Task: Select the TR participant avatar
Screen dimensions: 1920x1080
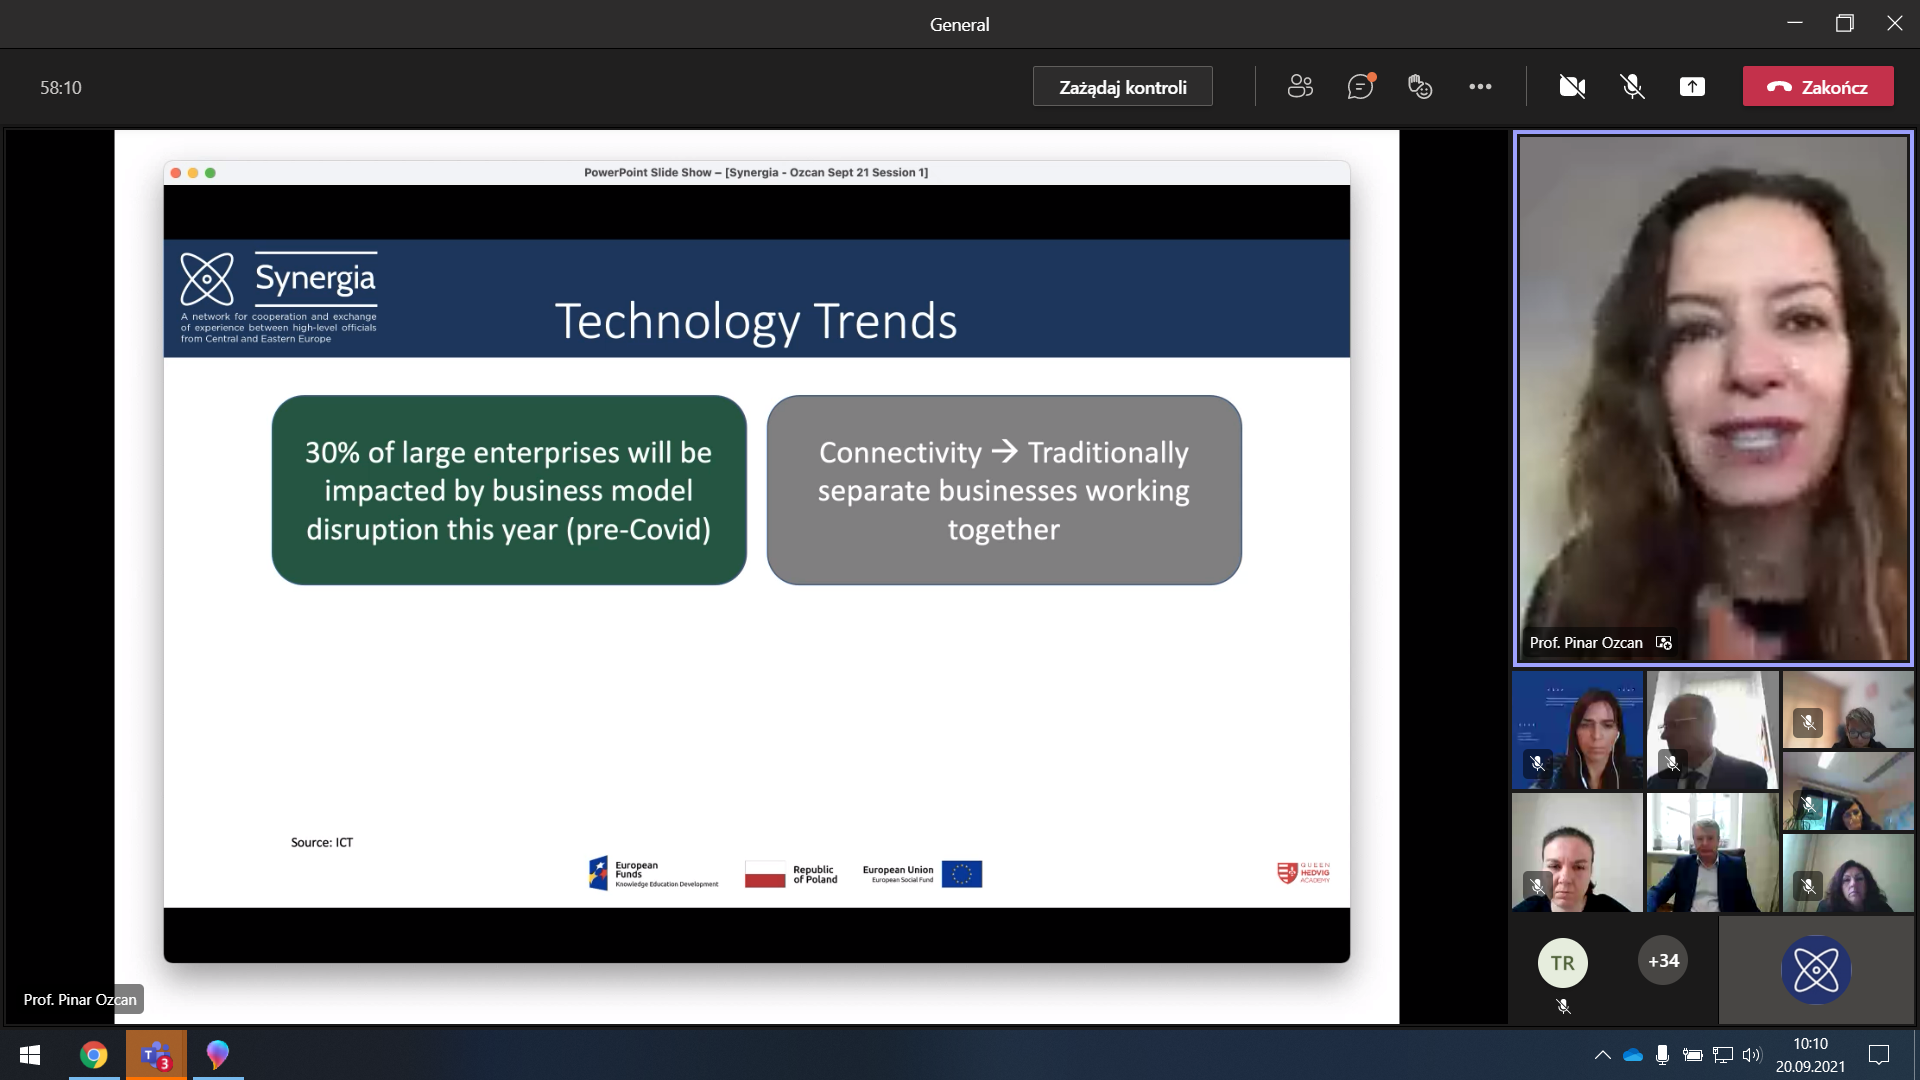Action: coord(1562,963)
